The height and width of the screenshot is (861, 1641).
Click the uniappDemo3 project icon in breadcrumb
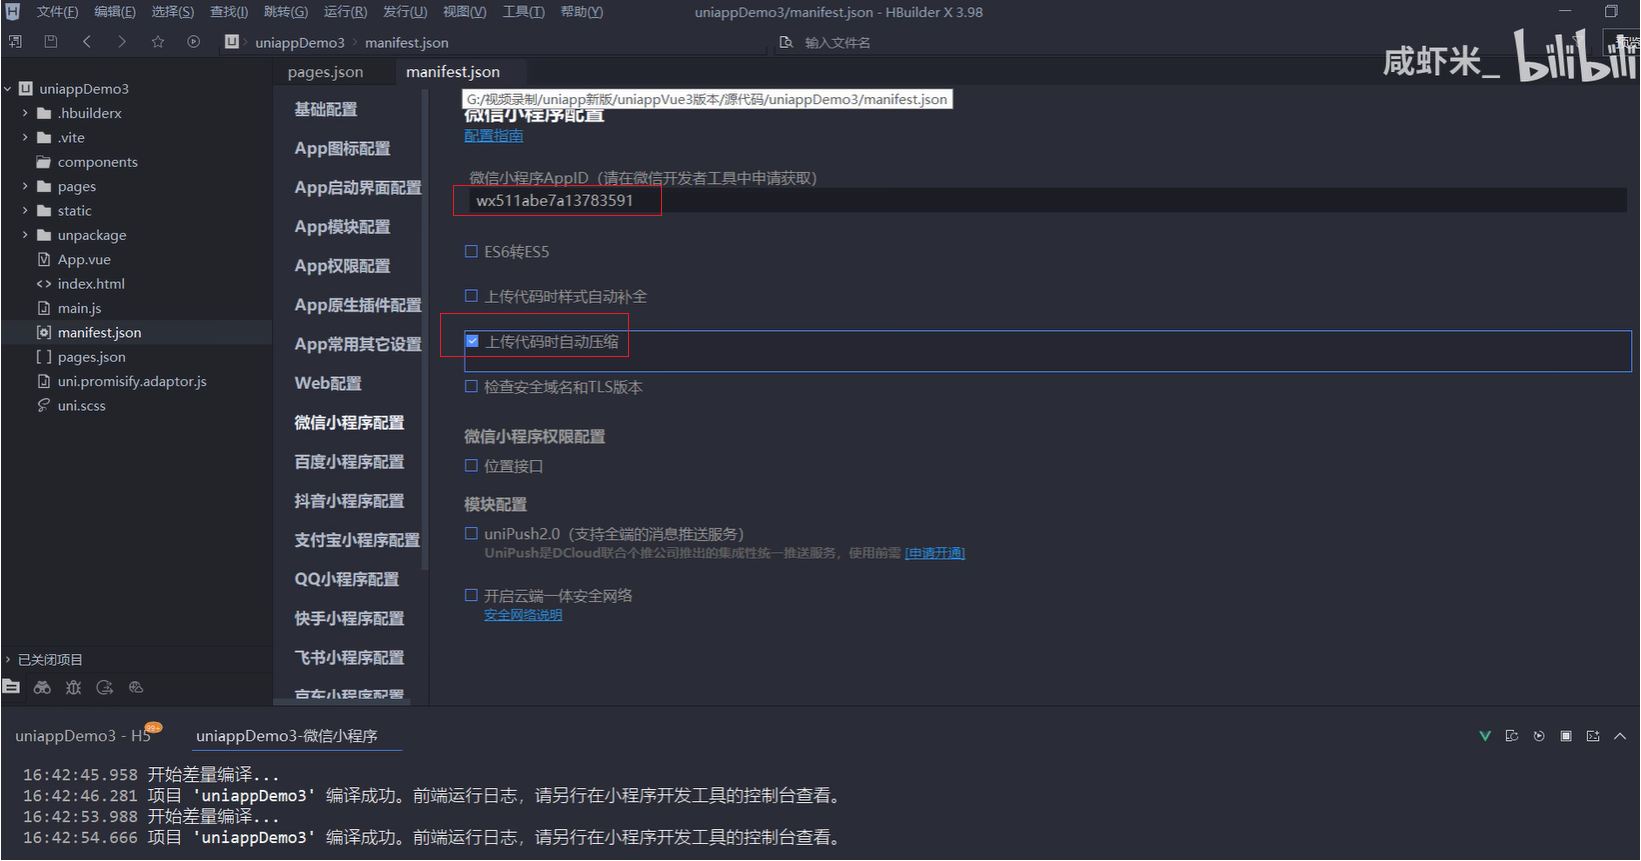click(232, 42)
